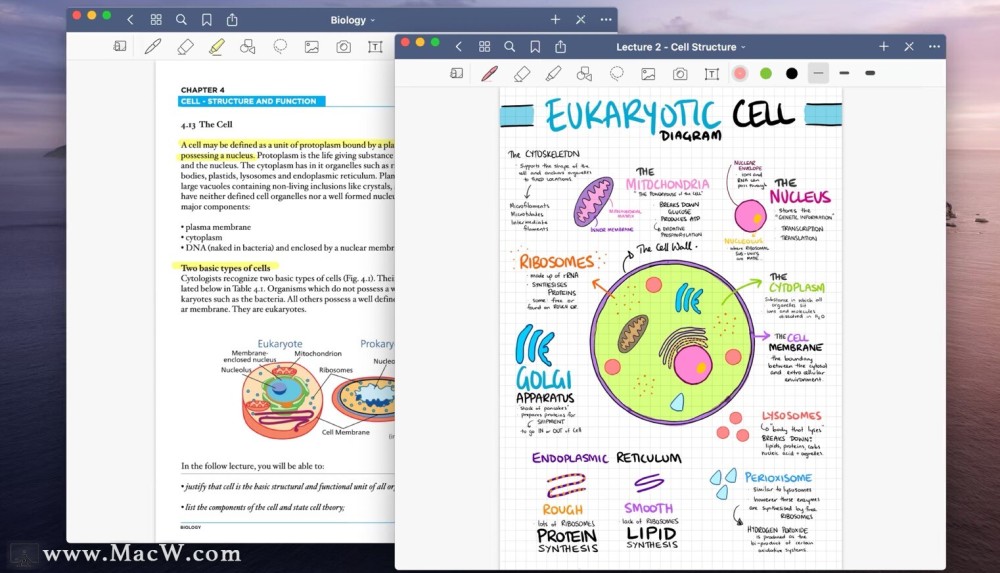Viewport: 1000px width, 573px height.
Task: Expand the Biology title dropdown
Action: click(x=352, y=20)
